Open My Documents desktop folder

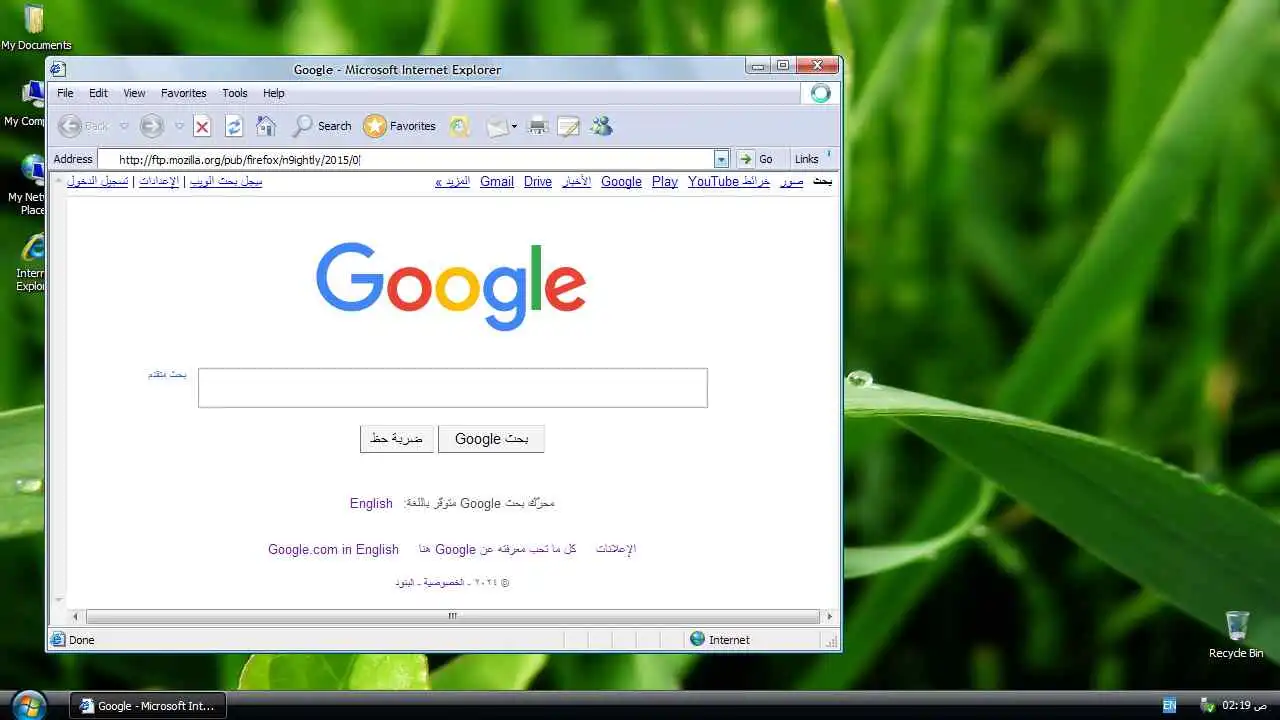[35, 27]
